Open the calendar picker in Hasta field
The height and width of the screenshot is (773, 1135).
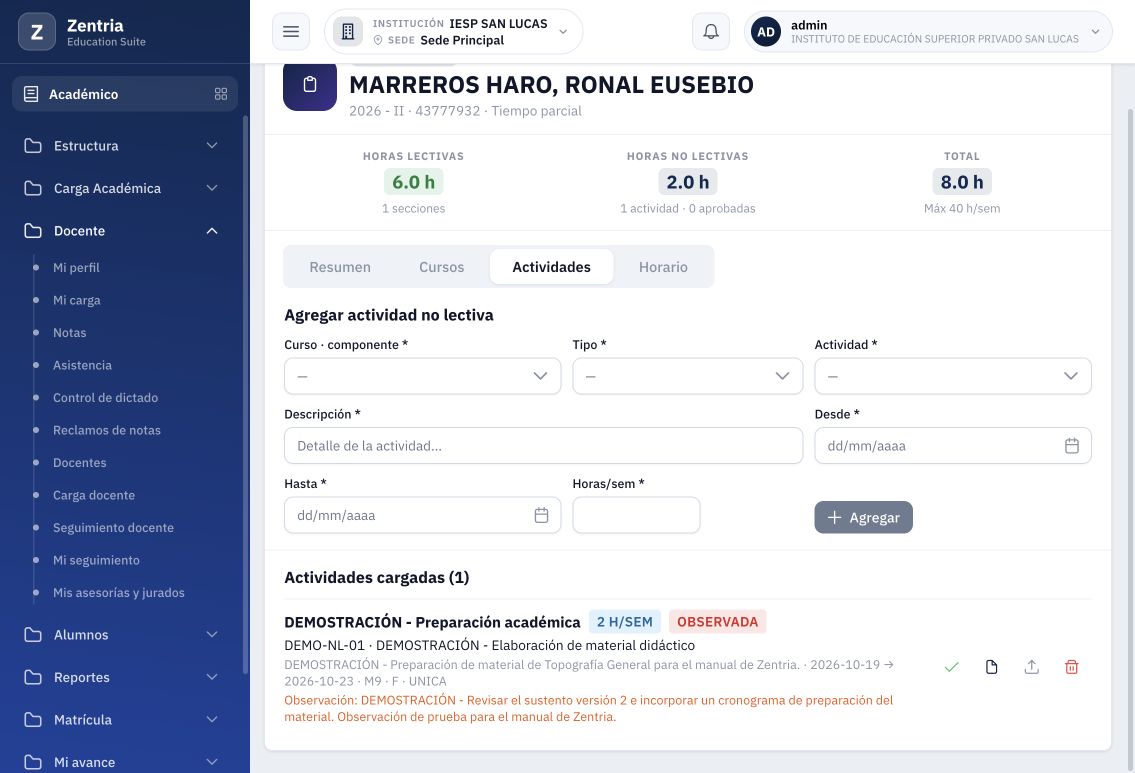coord(541,515)
